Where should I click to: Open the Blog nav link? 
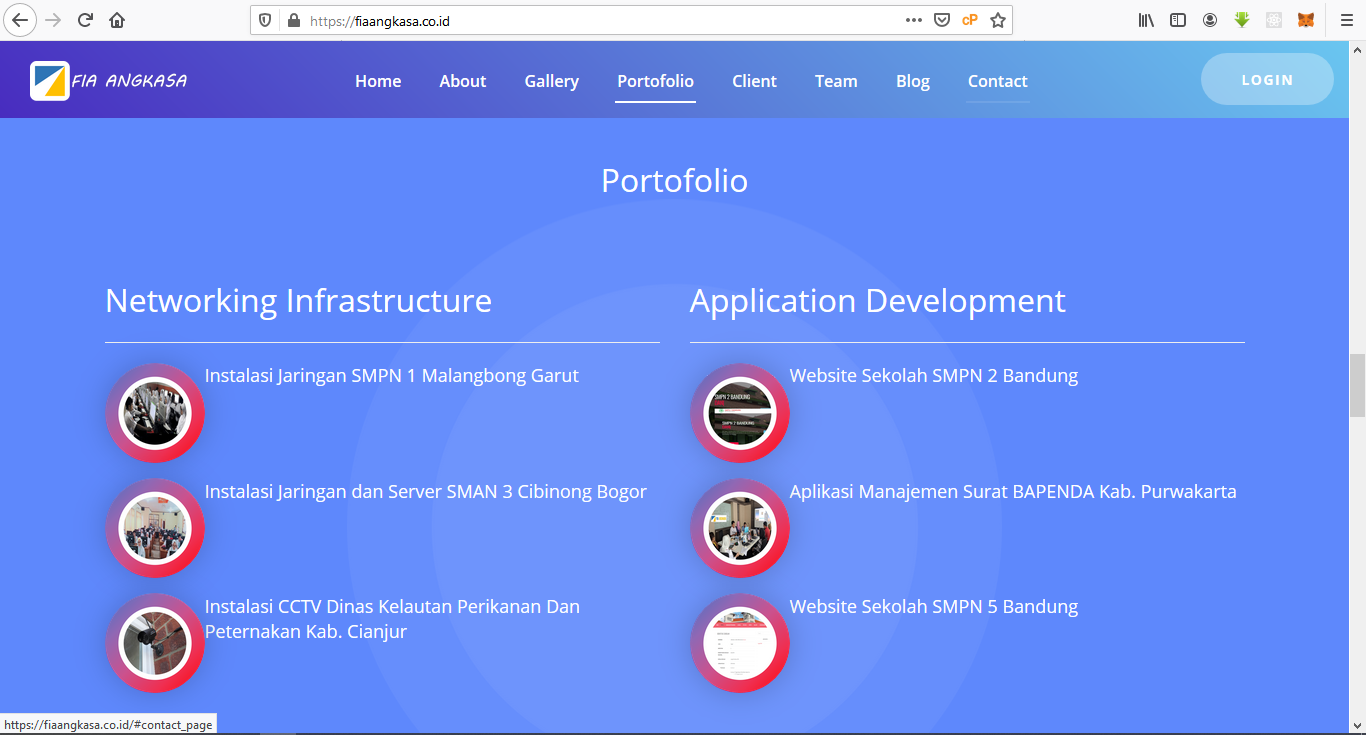pos(913,81)
